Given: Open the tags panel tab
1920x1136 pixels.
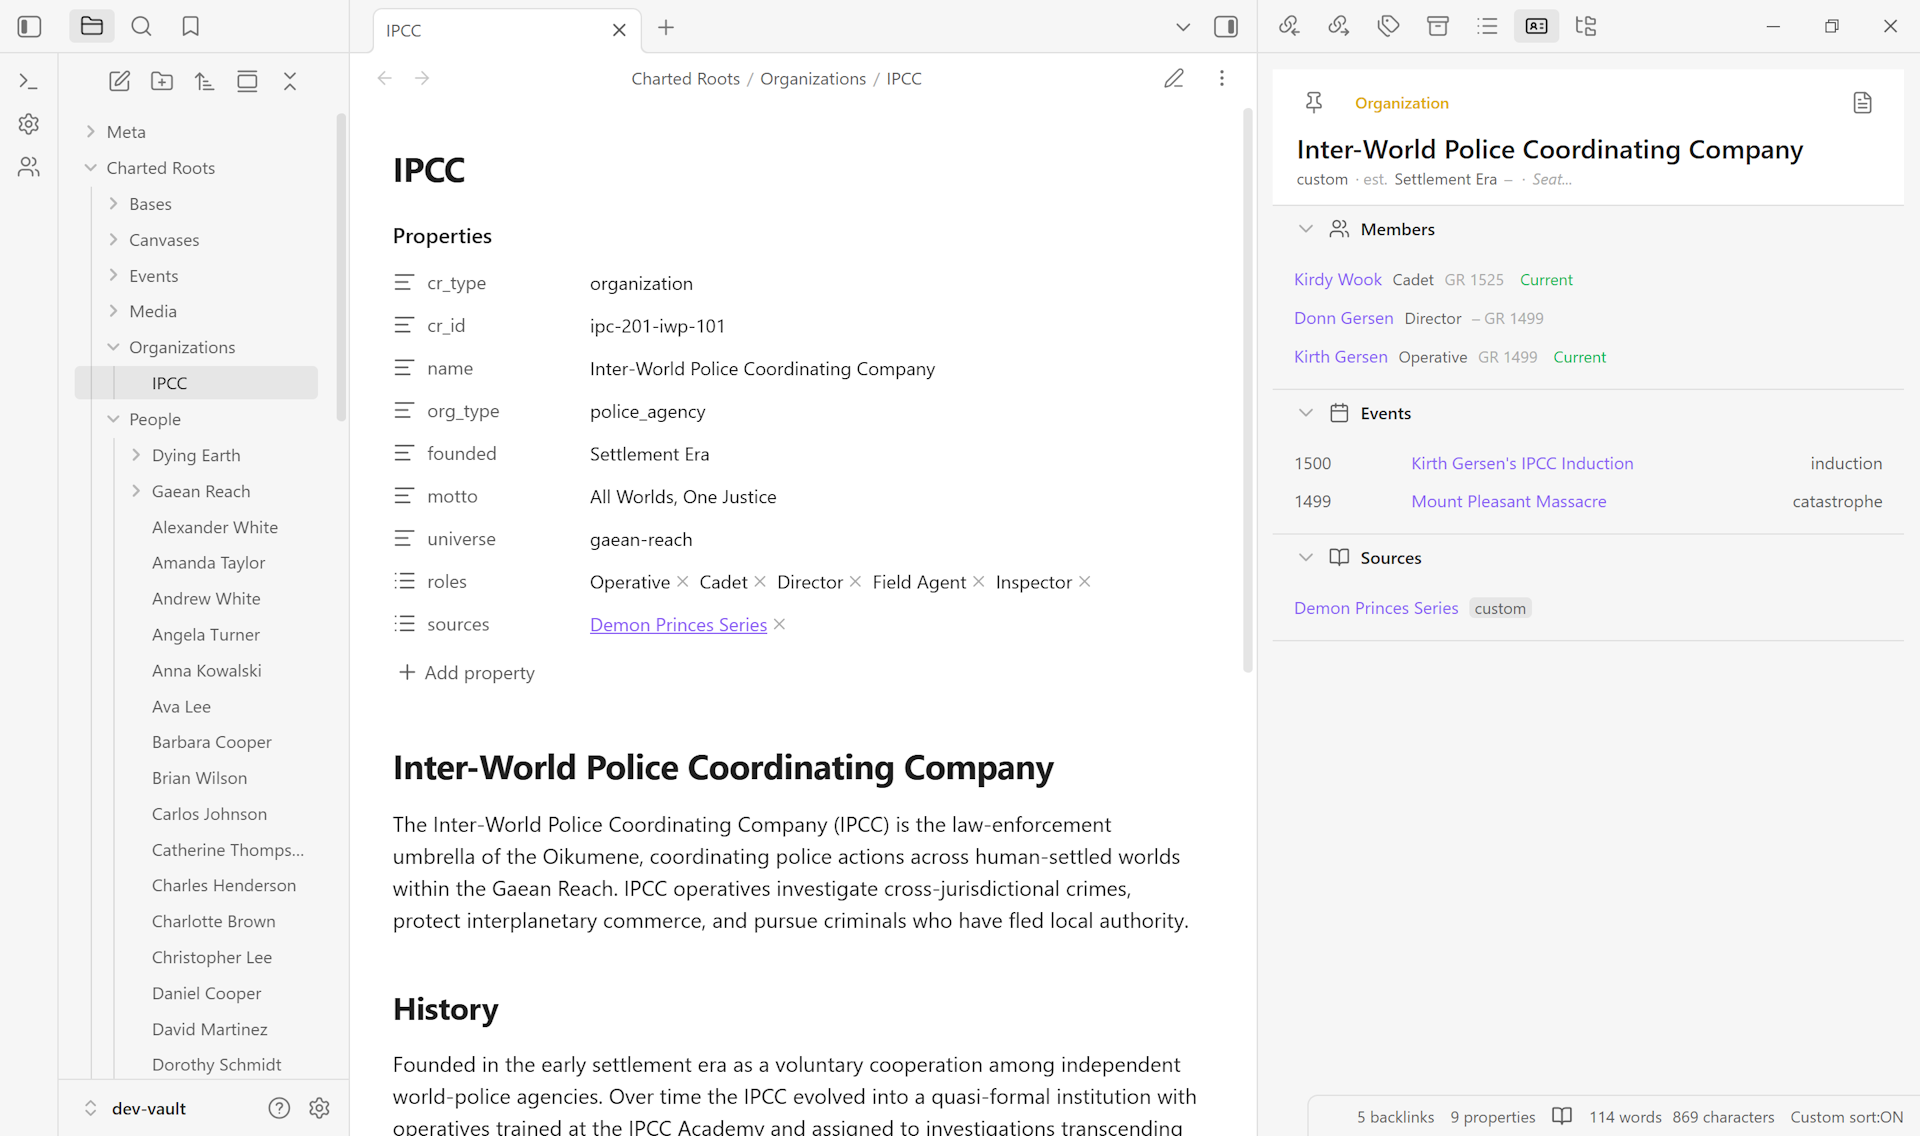Looking at the screenshot, I should click(x=1388, y=27).
